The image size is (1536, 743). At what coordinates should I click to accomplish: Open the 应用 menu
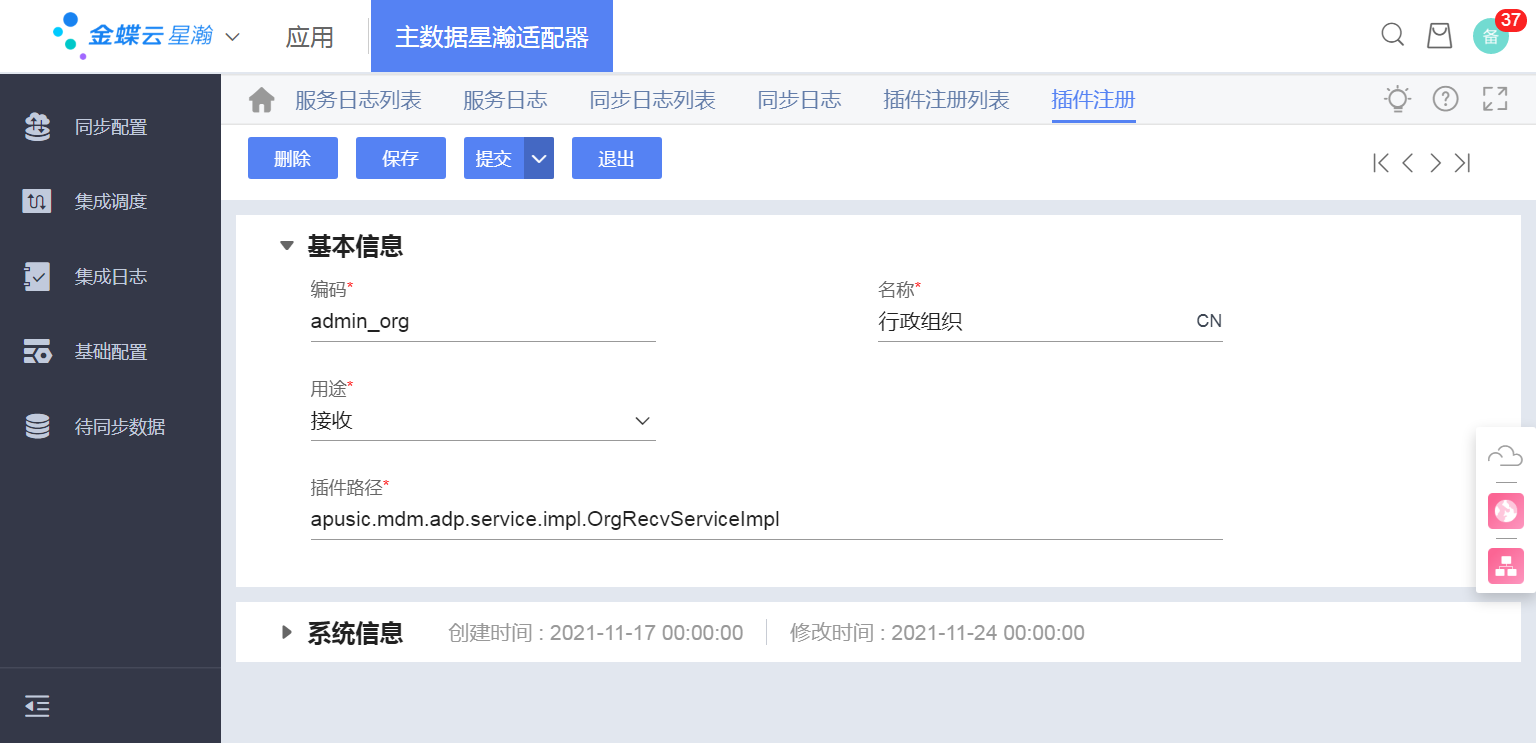pyautogui.click(x=310, y=37)
